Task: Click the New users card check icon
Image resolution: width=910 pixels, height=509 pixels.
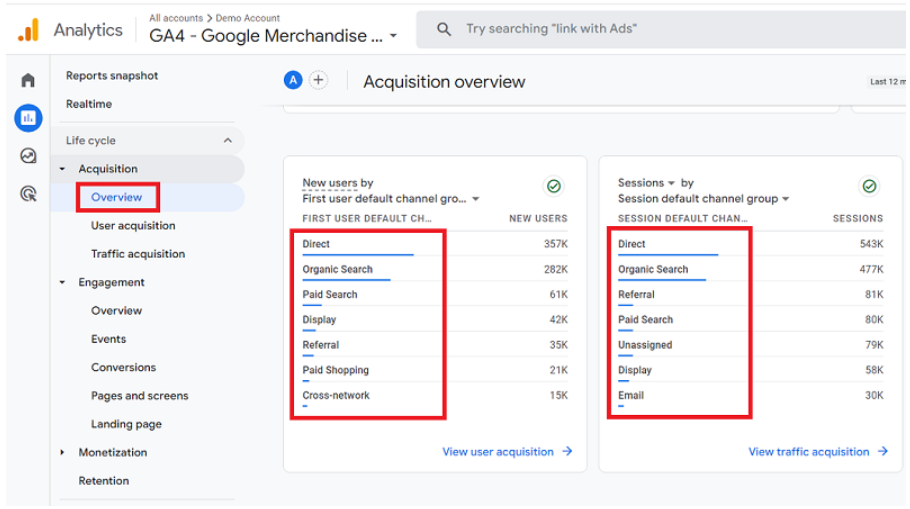Action: pos(554,186)
